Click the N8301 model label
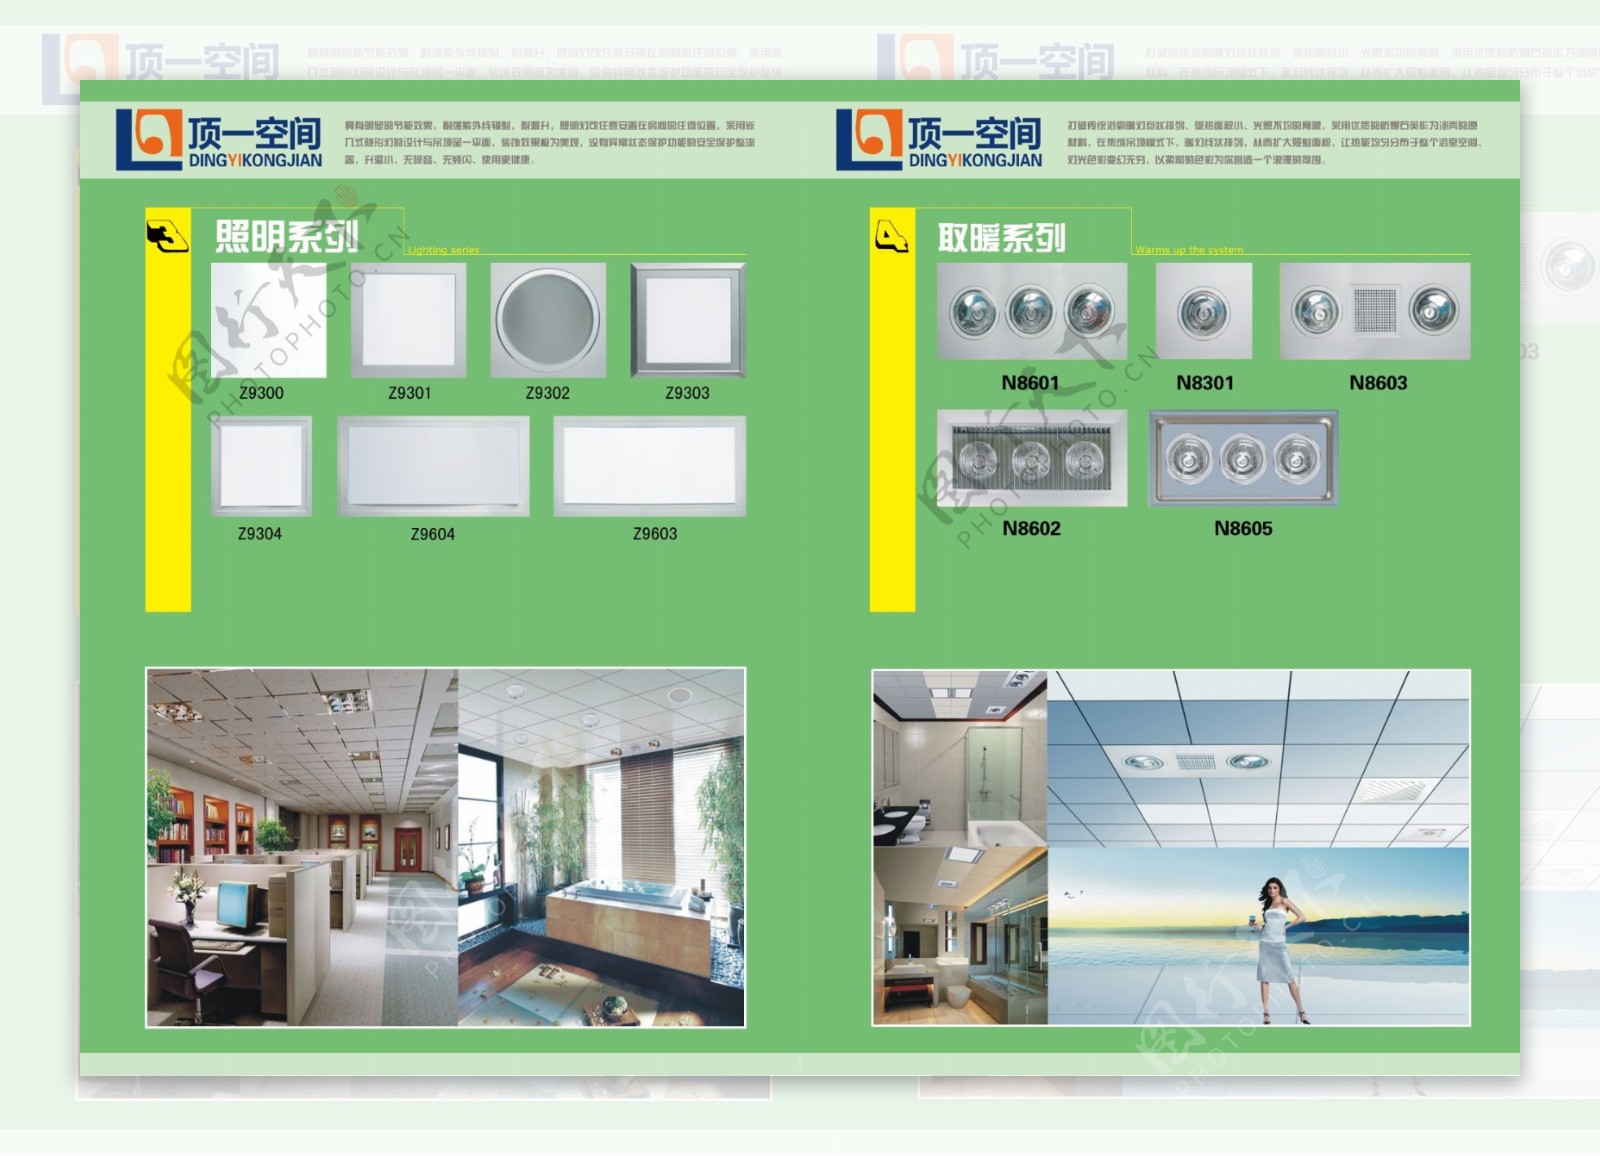Viewport: 1600px width, 1156px height. (x=1205, y=383)
